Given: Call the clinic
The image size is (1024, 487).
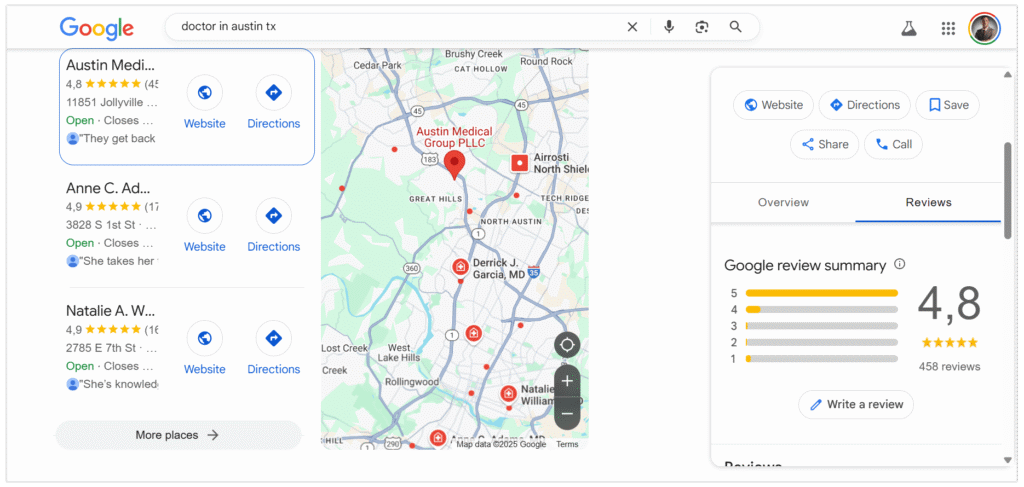Looking at the screenshot, I should point(893,144).
